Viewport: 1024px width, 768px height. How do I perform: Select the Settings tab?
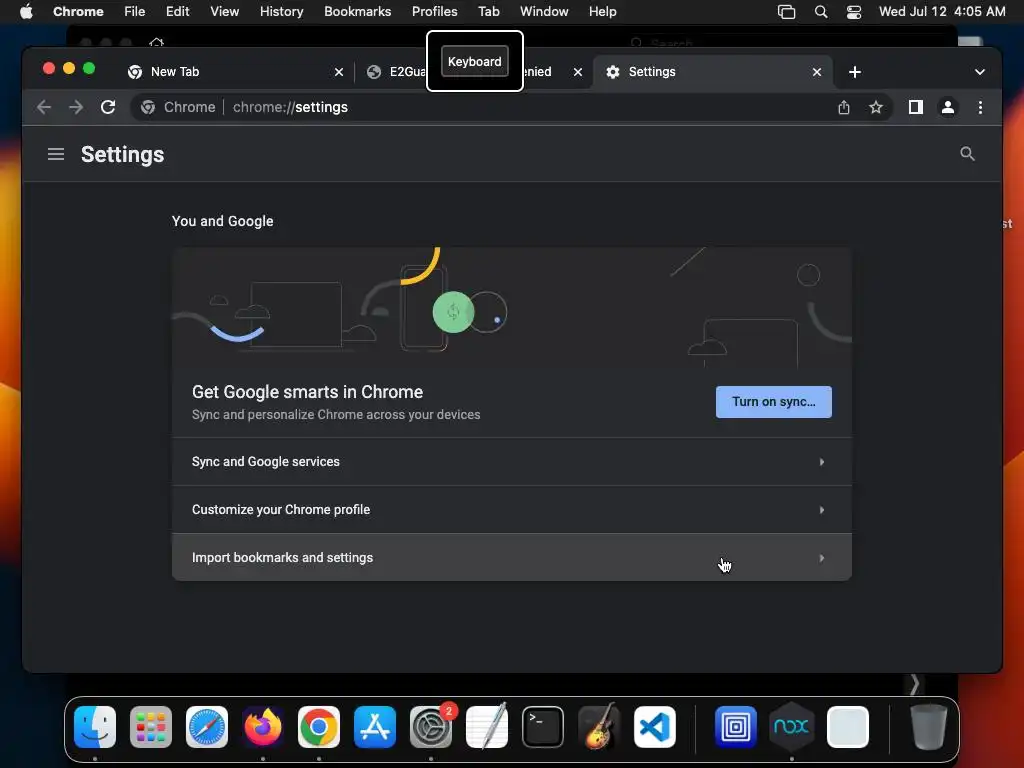click(712, 72)
